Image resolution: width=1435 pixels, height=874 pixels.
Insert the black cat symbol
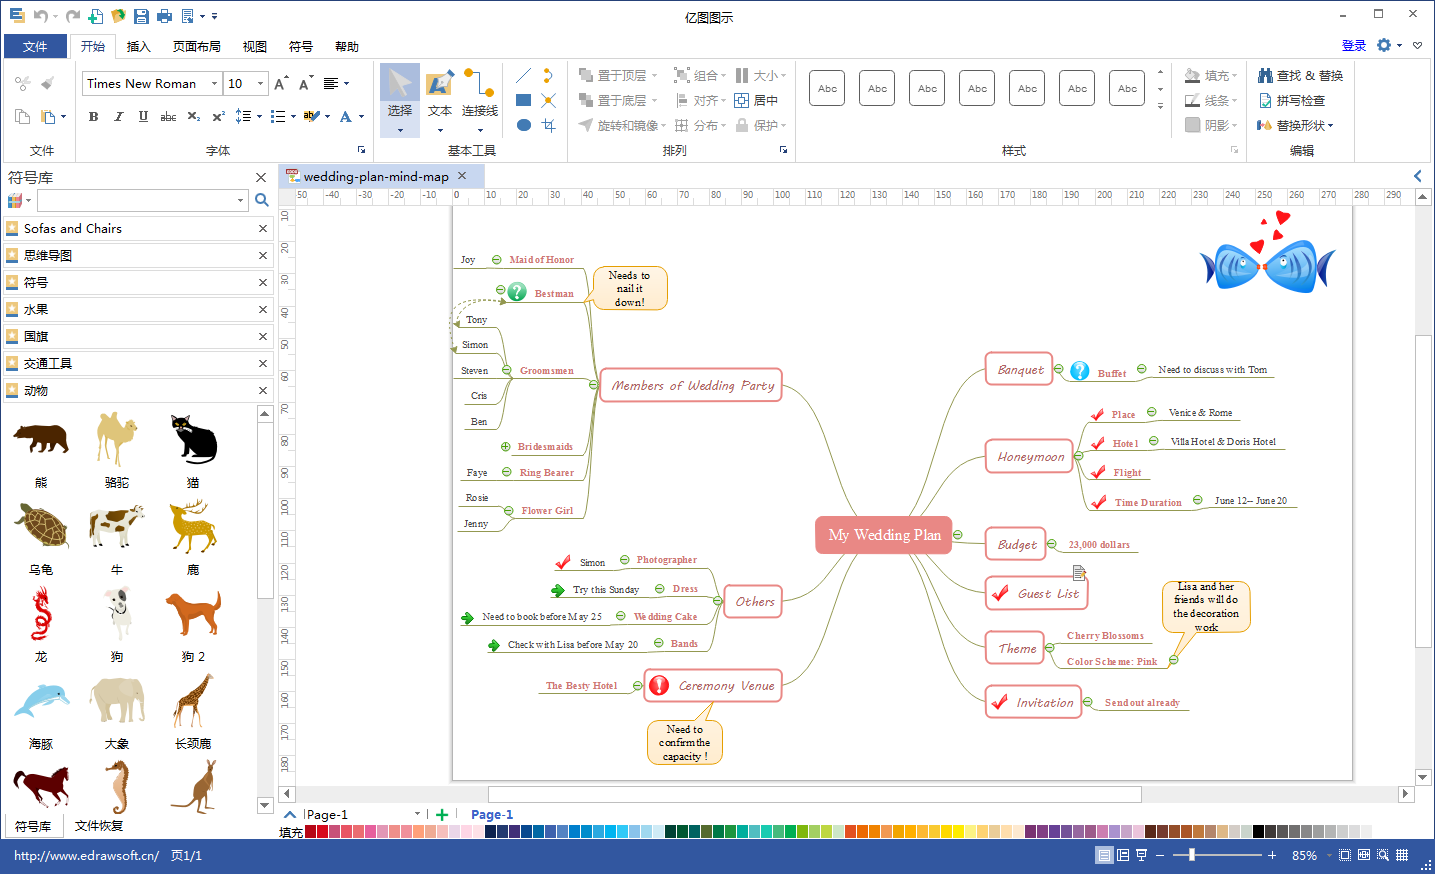point(193,438)
